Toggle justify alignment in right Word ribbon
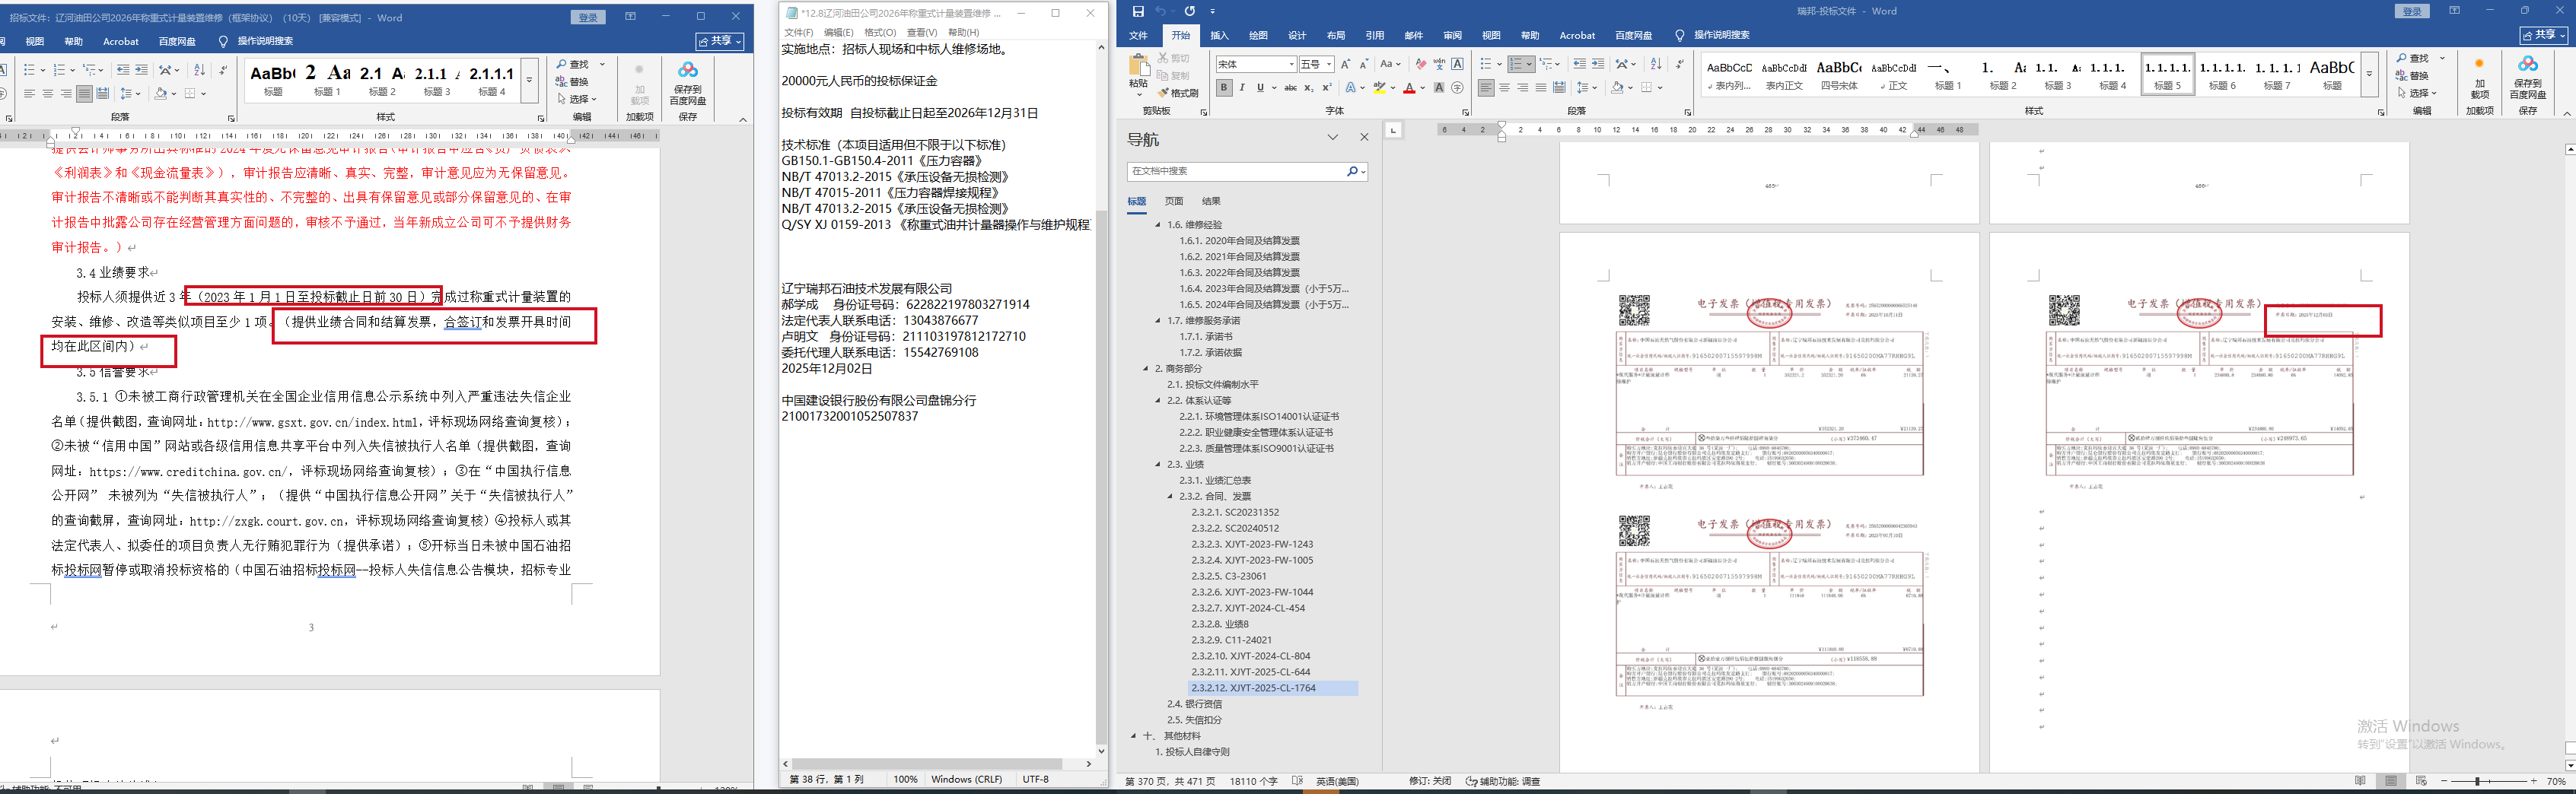 coord(1541,88)
